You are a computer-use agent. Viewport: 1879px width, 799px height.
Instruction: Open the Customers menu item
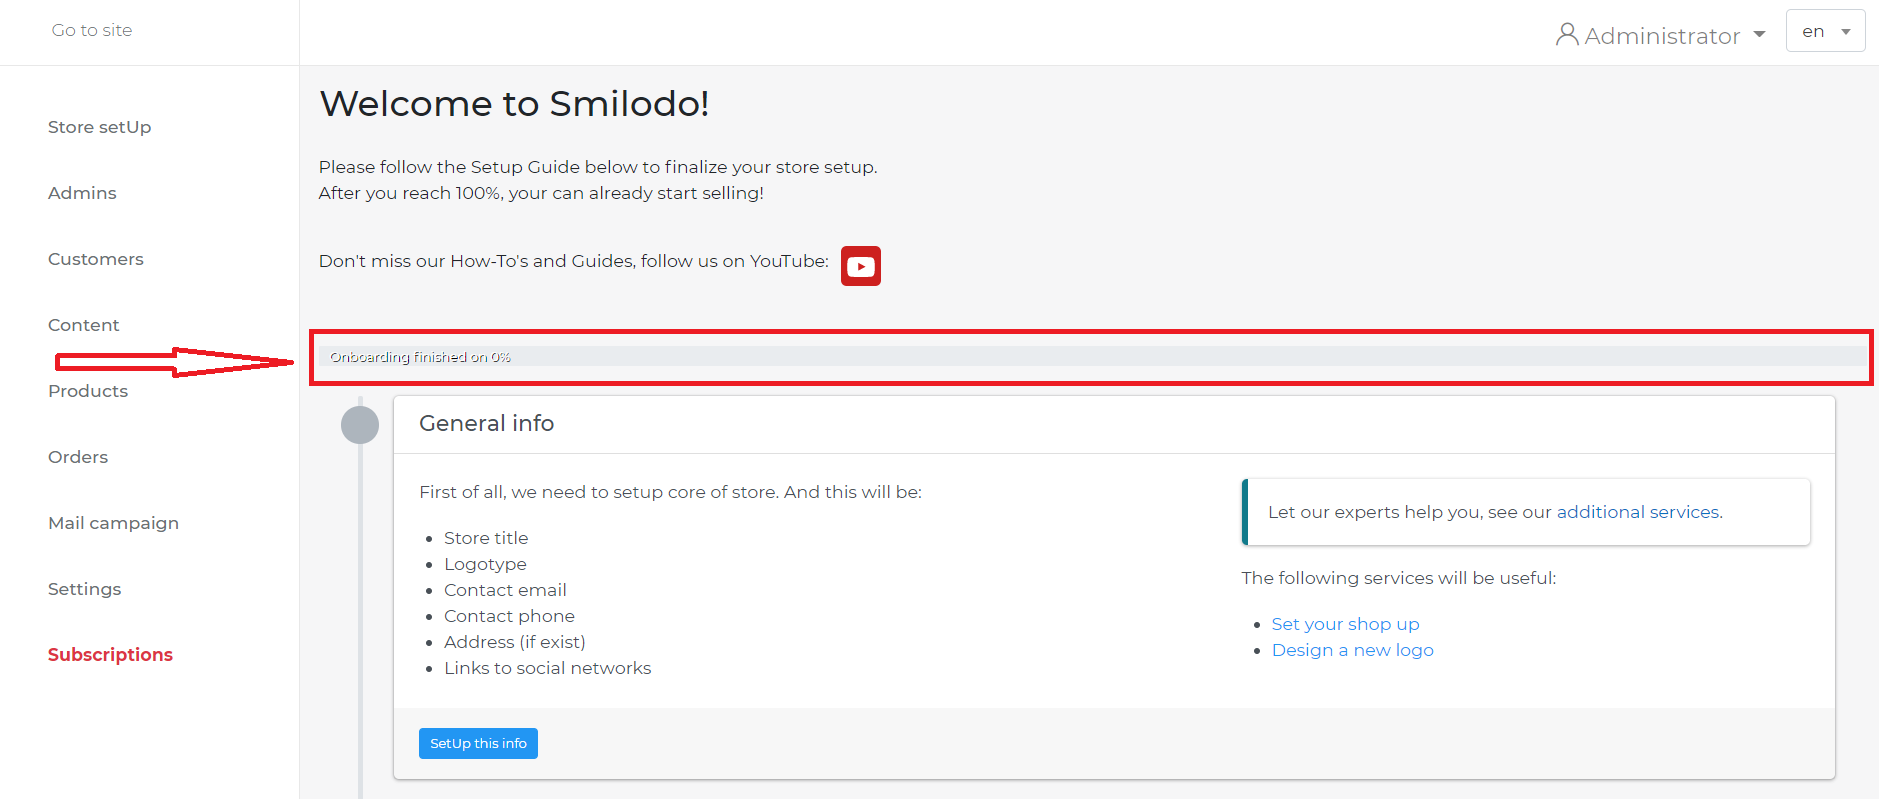[x=96, y=259]
